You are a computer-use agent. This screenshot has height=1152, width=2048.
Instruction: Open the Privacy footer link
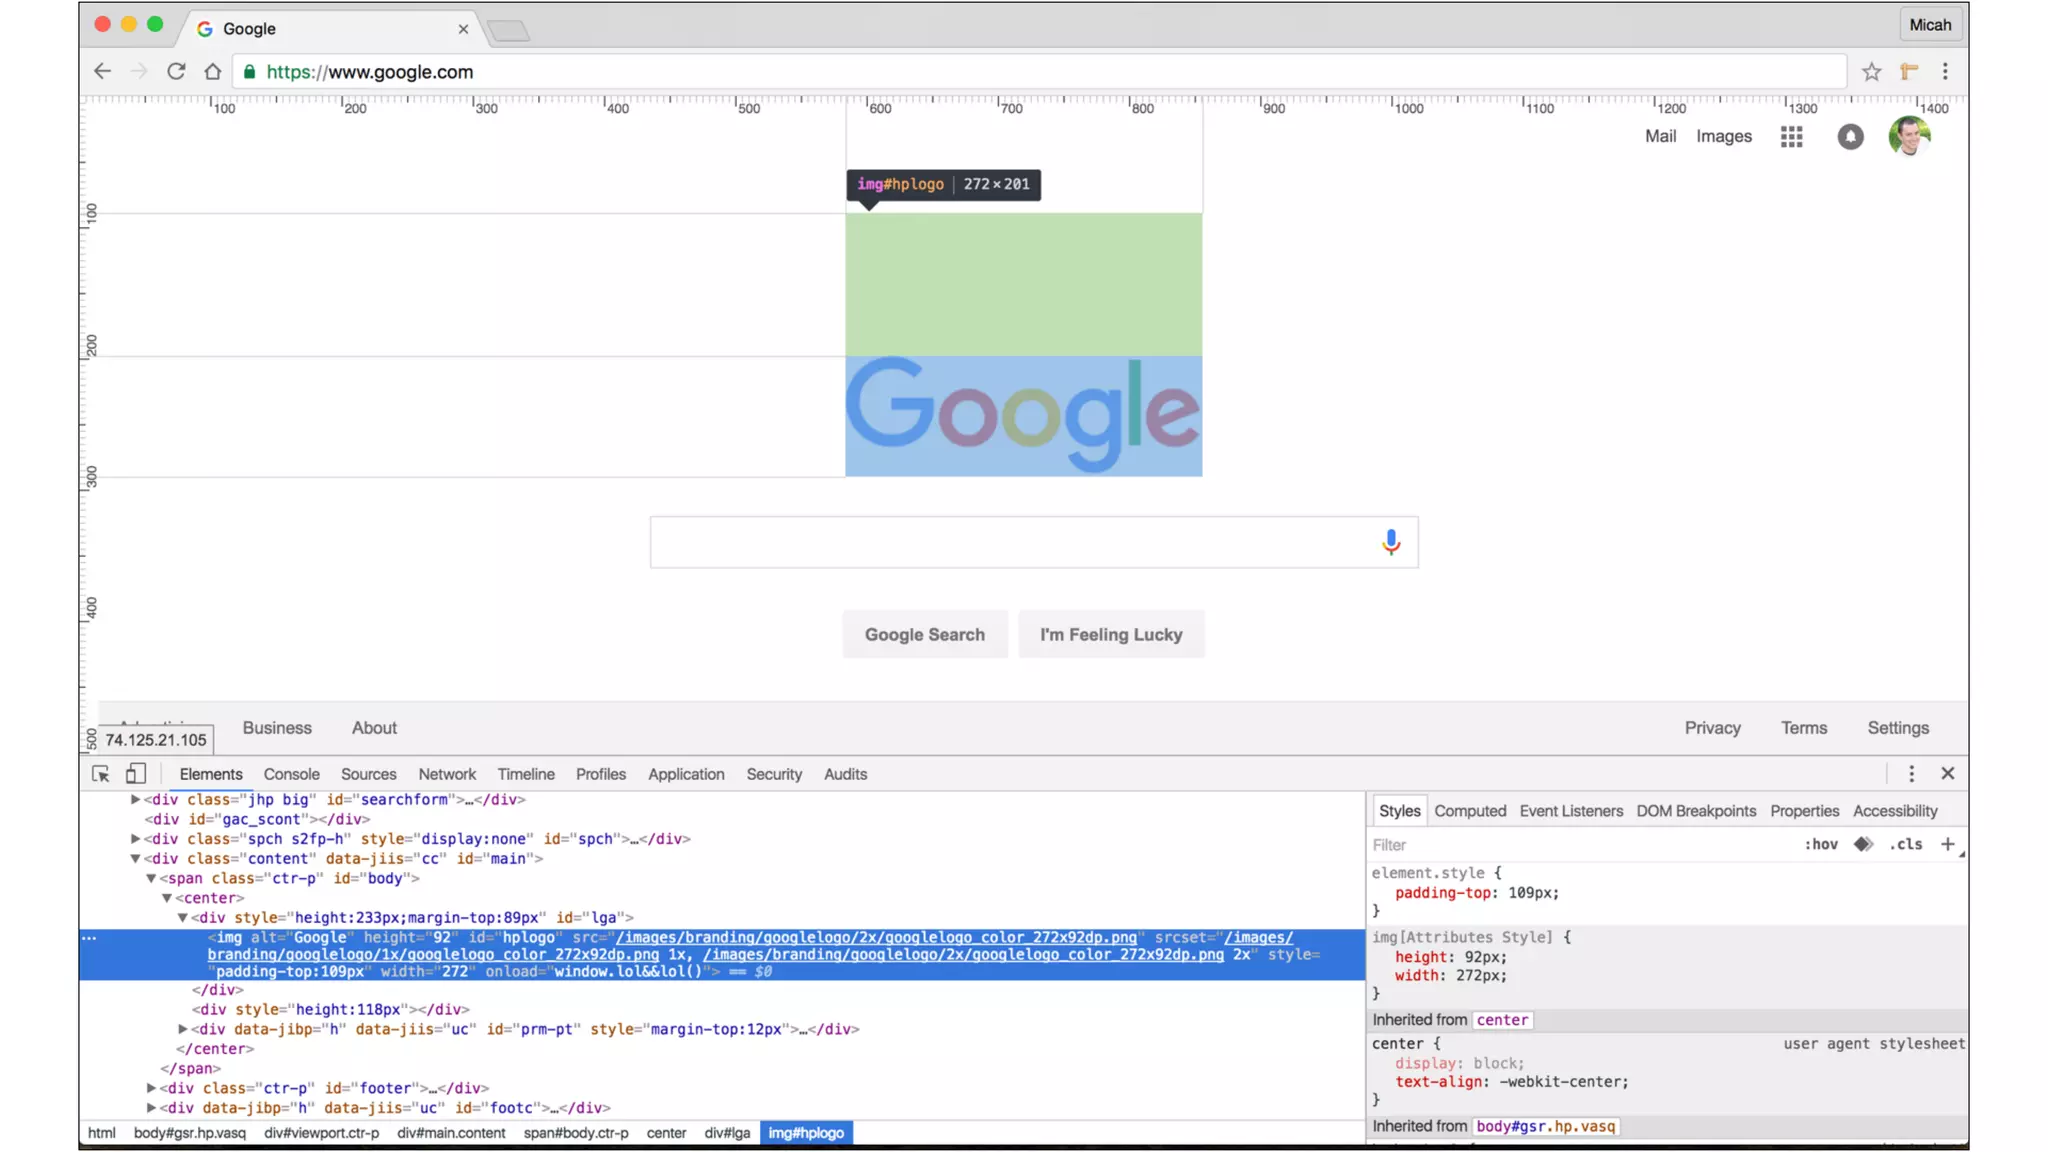(1712, 728)
